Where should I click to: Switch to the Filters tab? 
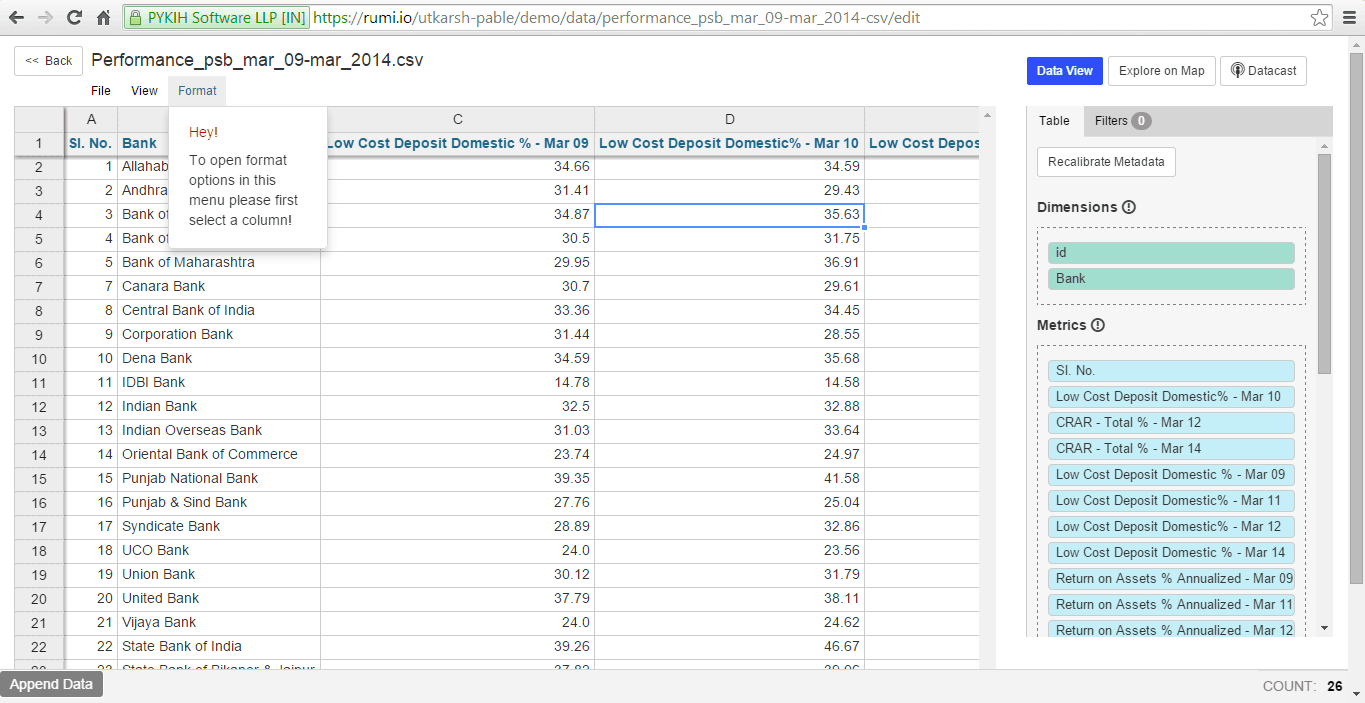1122,121
